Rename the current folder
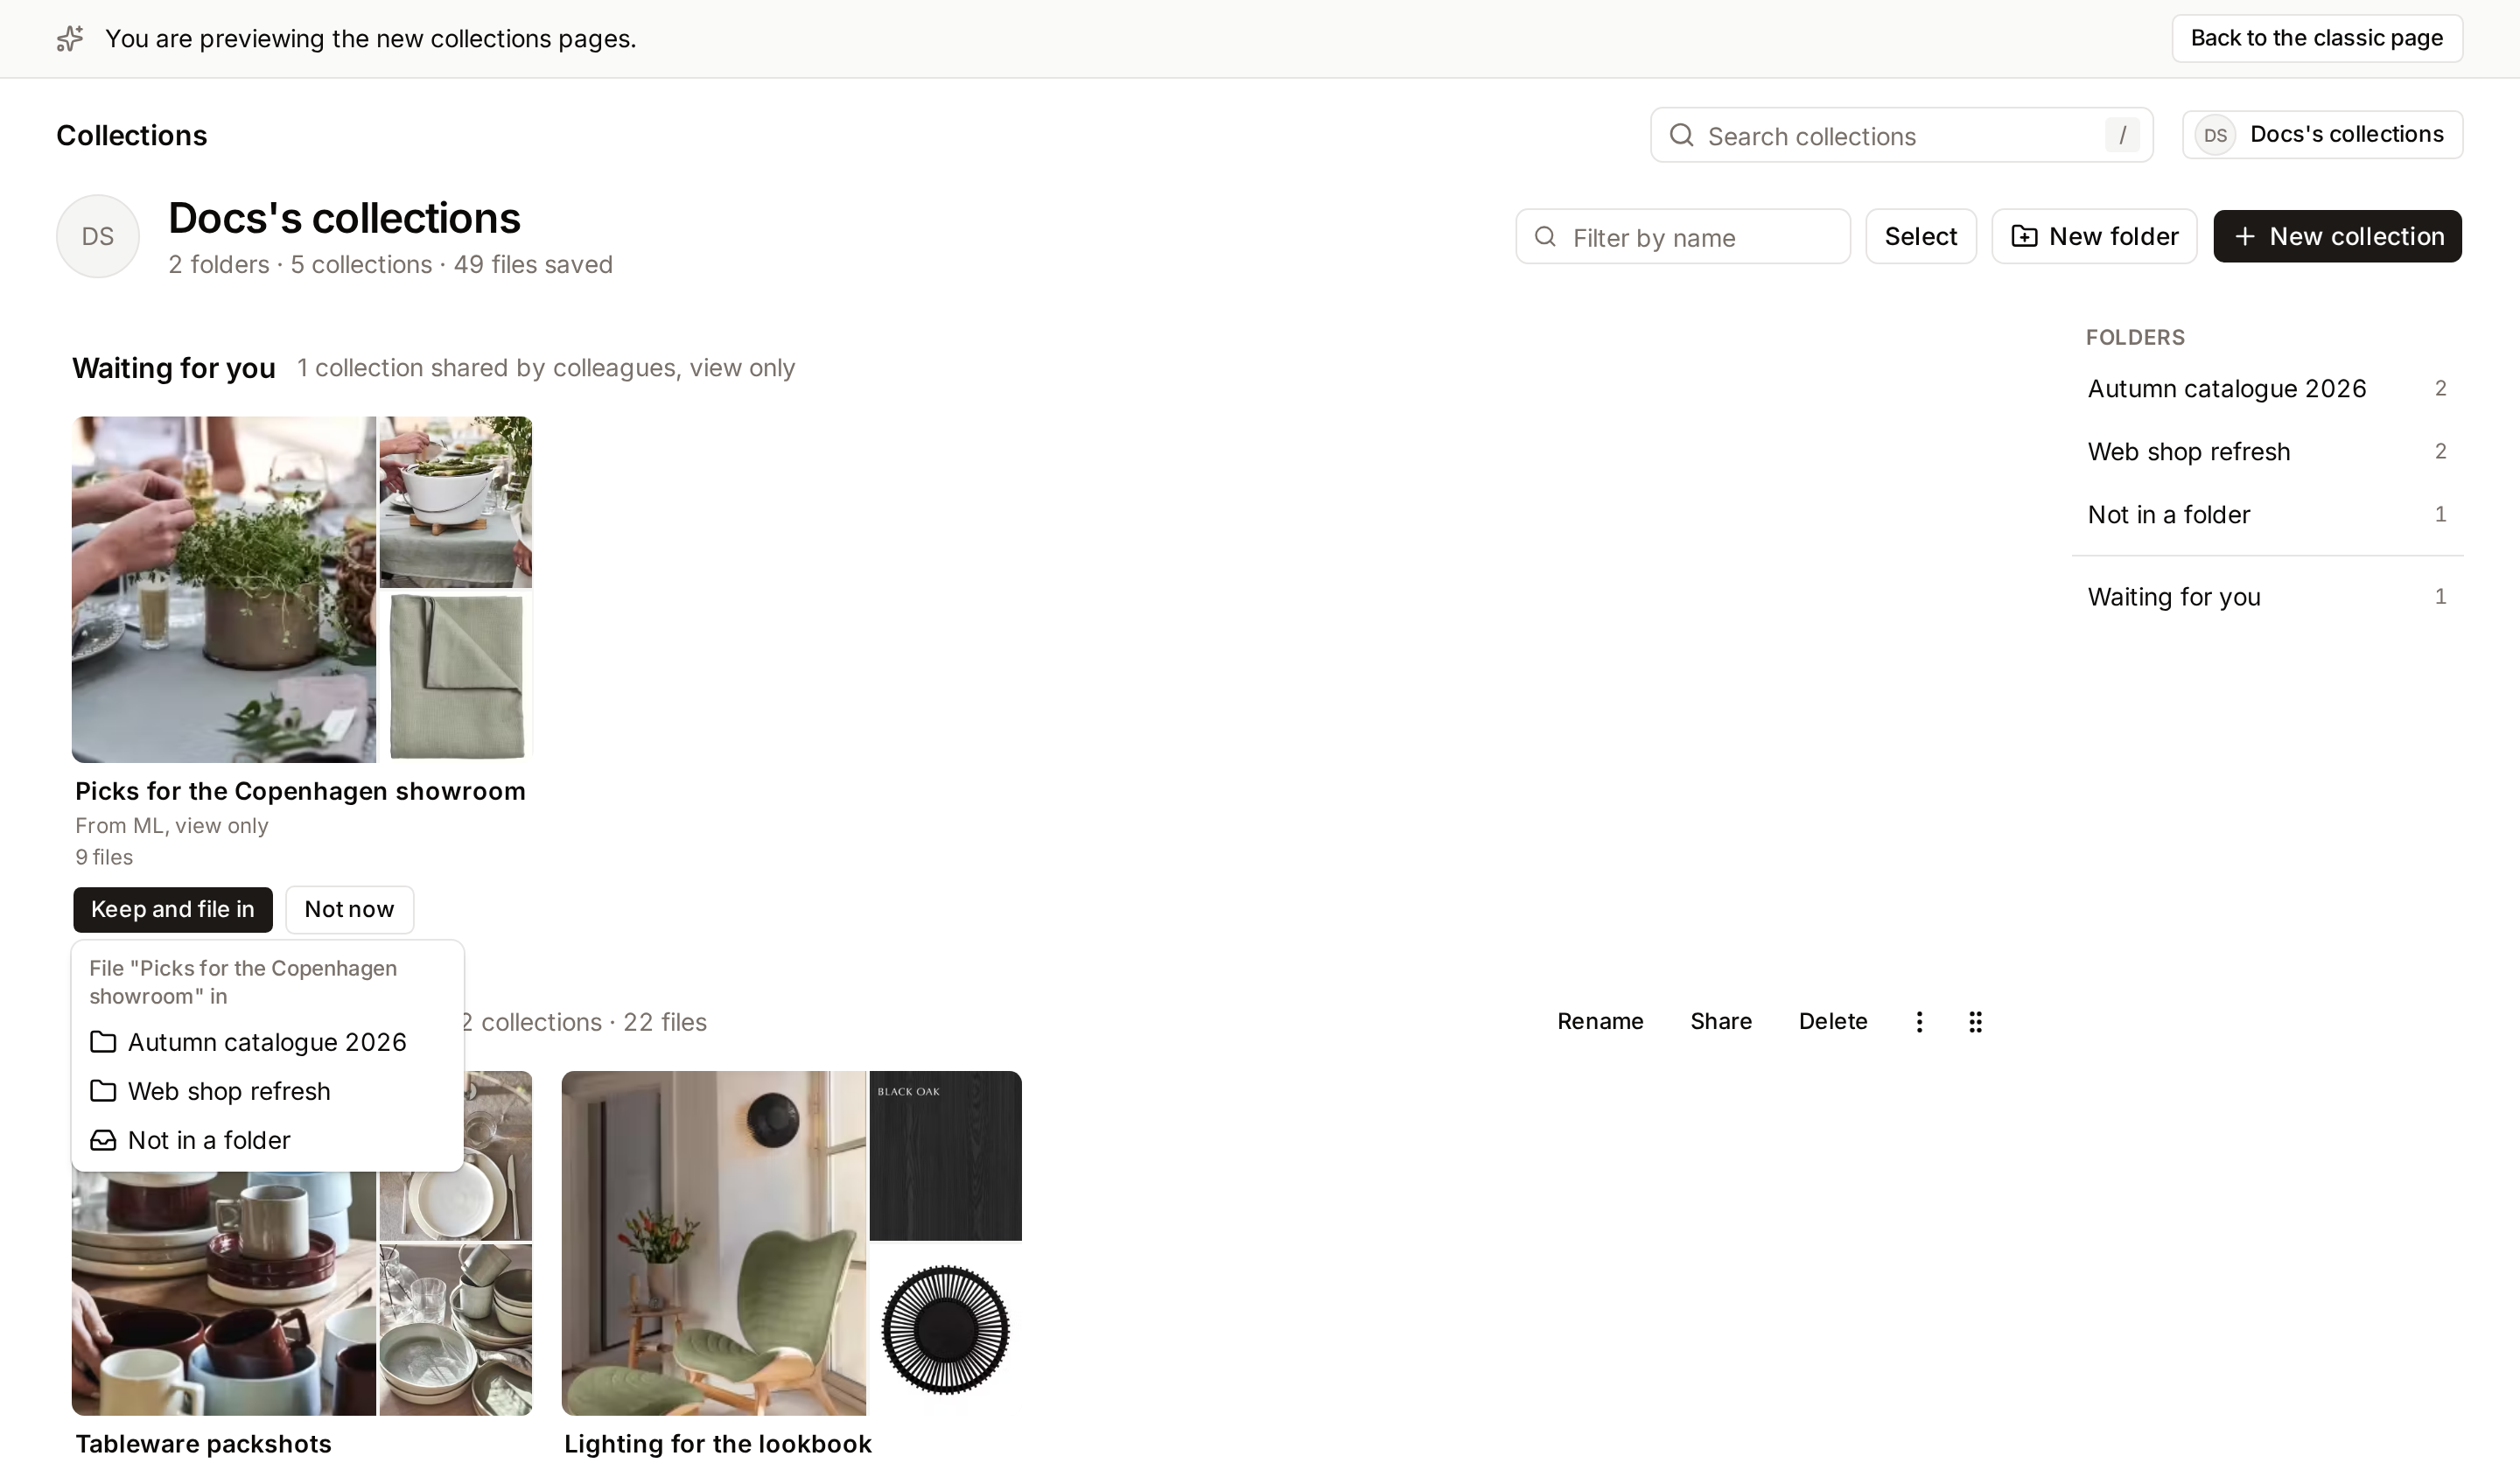Image resolution: width=2520 pixels, height=1463 pixels. (x=1600, y=1021)
